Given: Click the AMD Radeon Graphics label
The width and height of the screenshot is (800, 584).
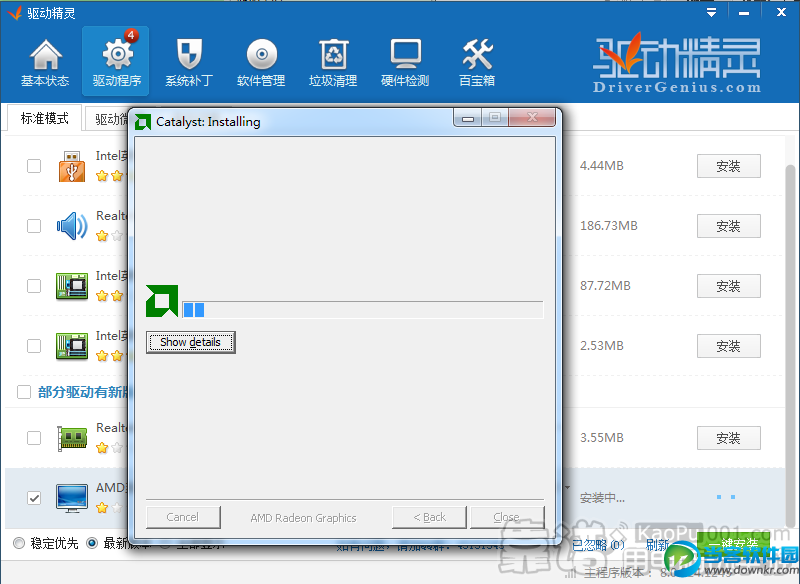Looking at the screenshot, I should pyautogui.click(x=304, y=518).
